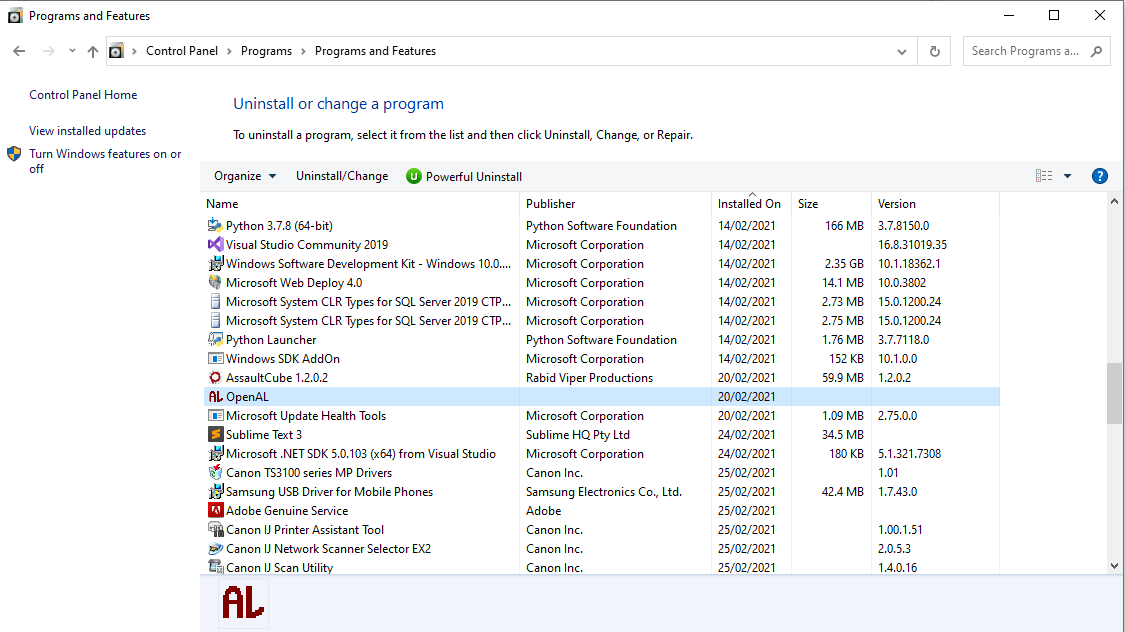The width and height of the screenshot is (1126, 632).
Task: Sort by the Installed On column header
Action: point(751,204)
